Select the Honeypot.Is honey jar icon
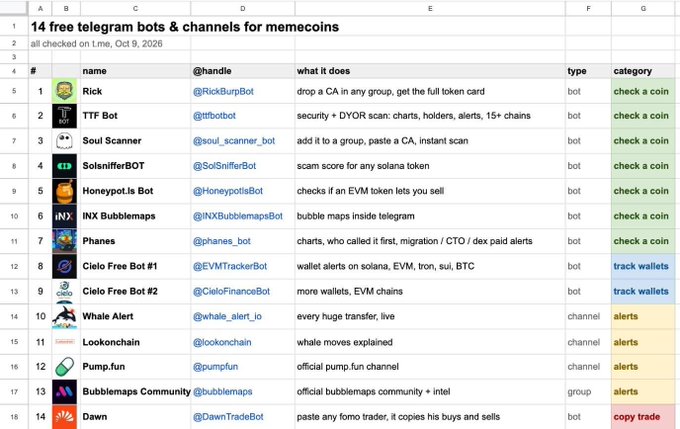This screenshot has height=429, width=680. (x=64, y=191)
